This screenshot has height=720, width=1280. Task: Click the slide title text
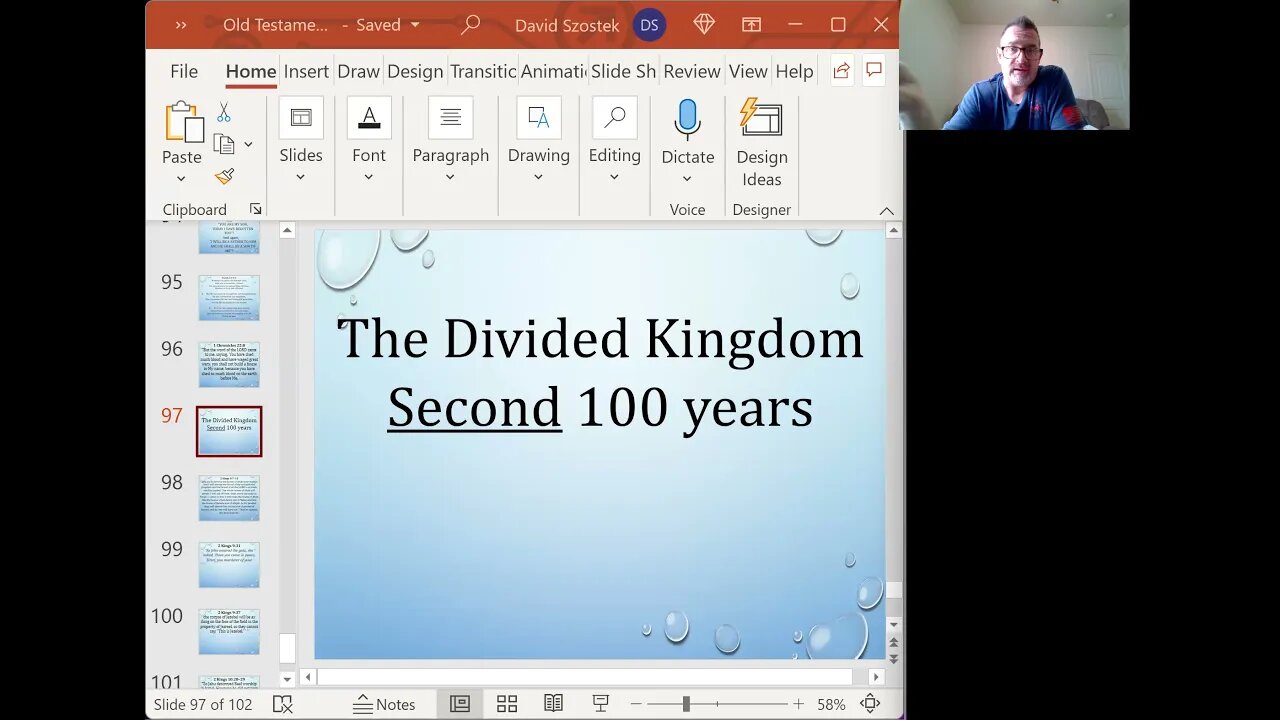pos(600,372)
